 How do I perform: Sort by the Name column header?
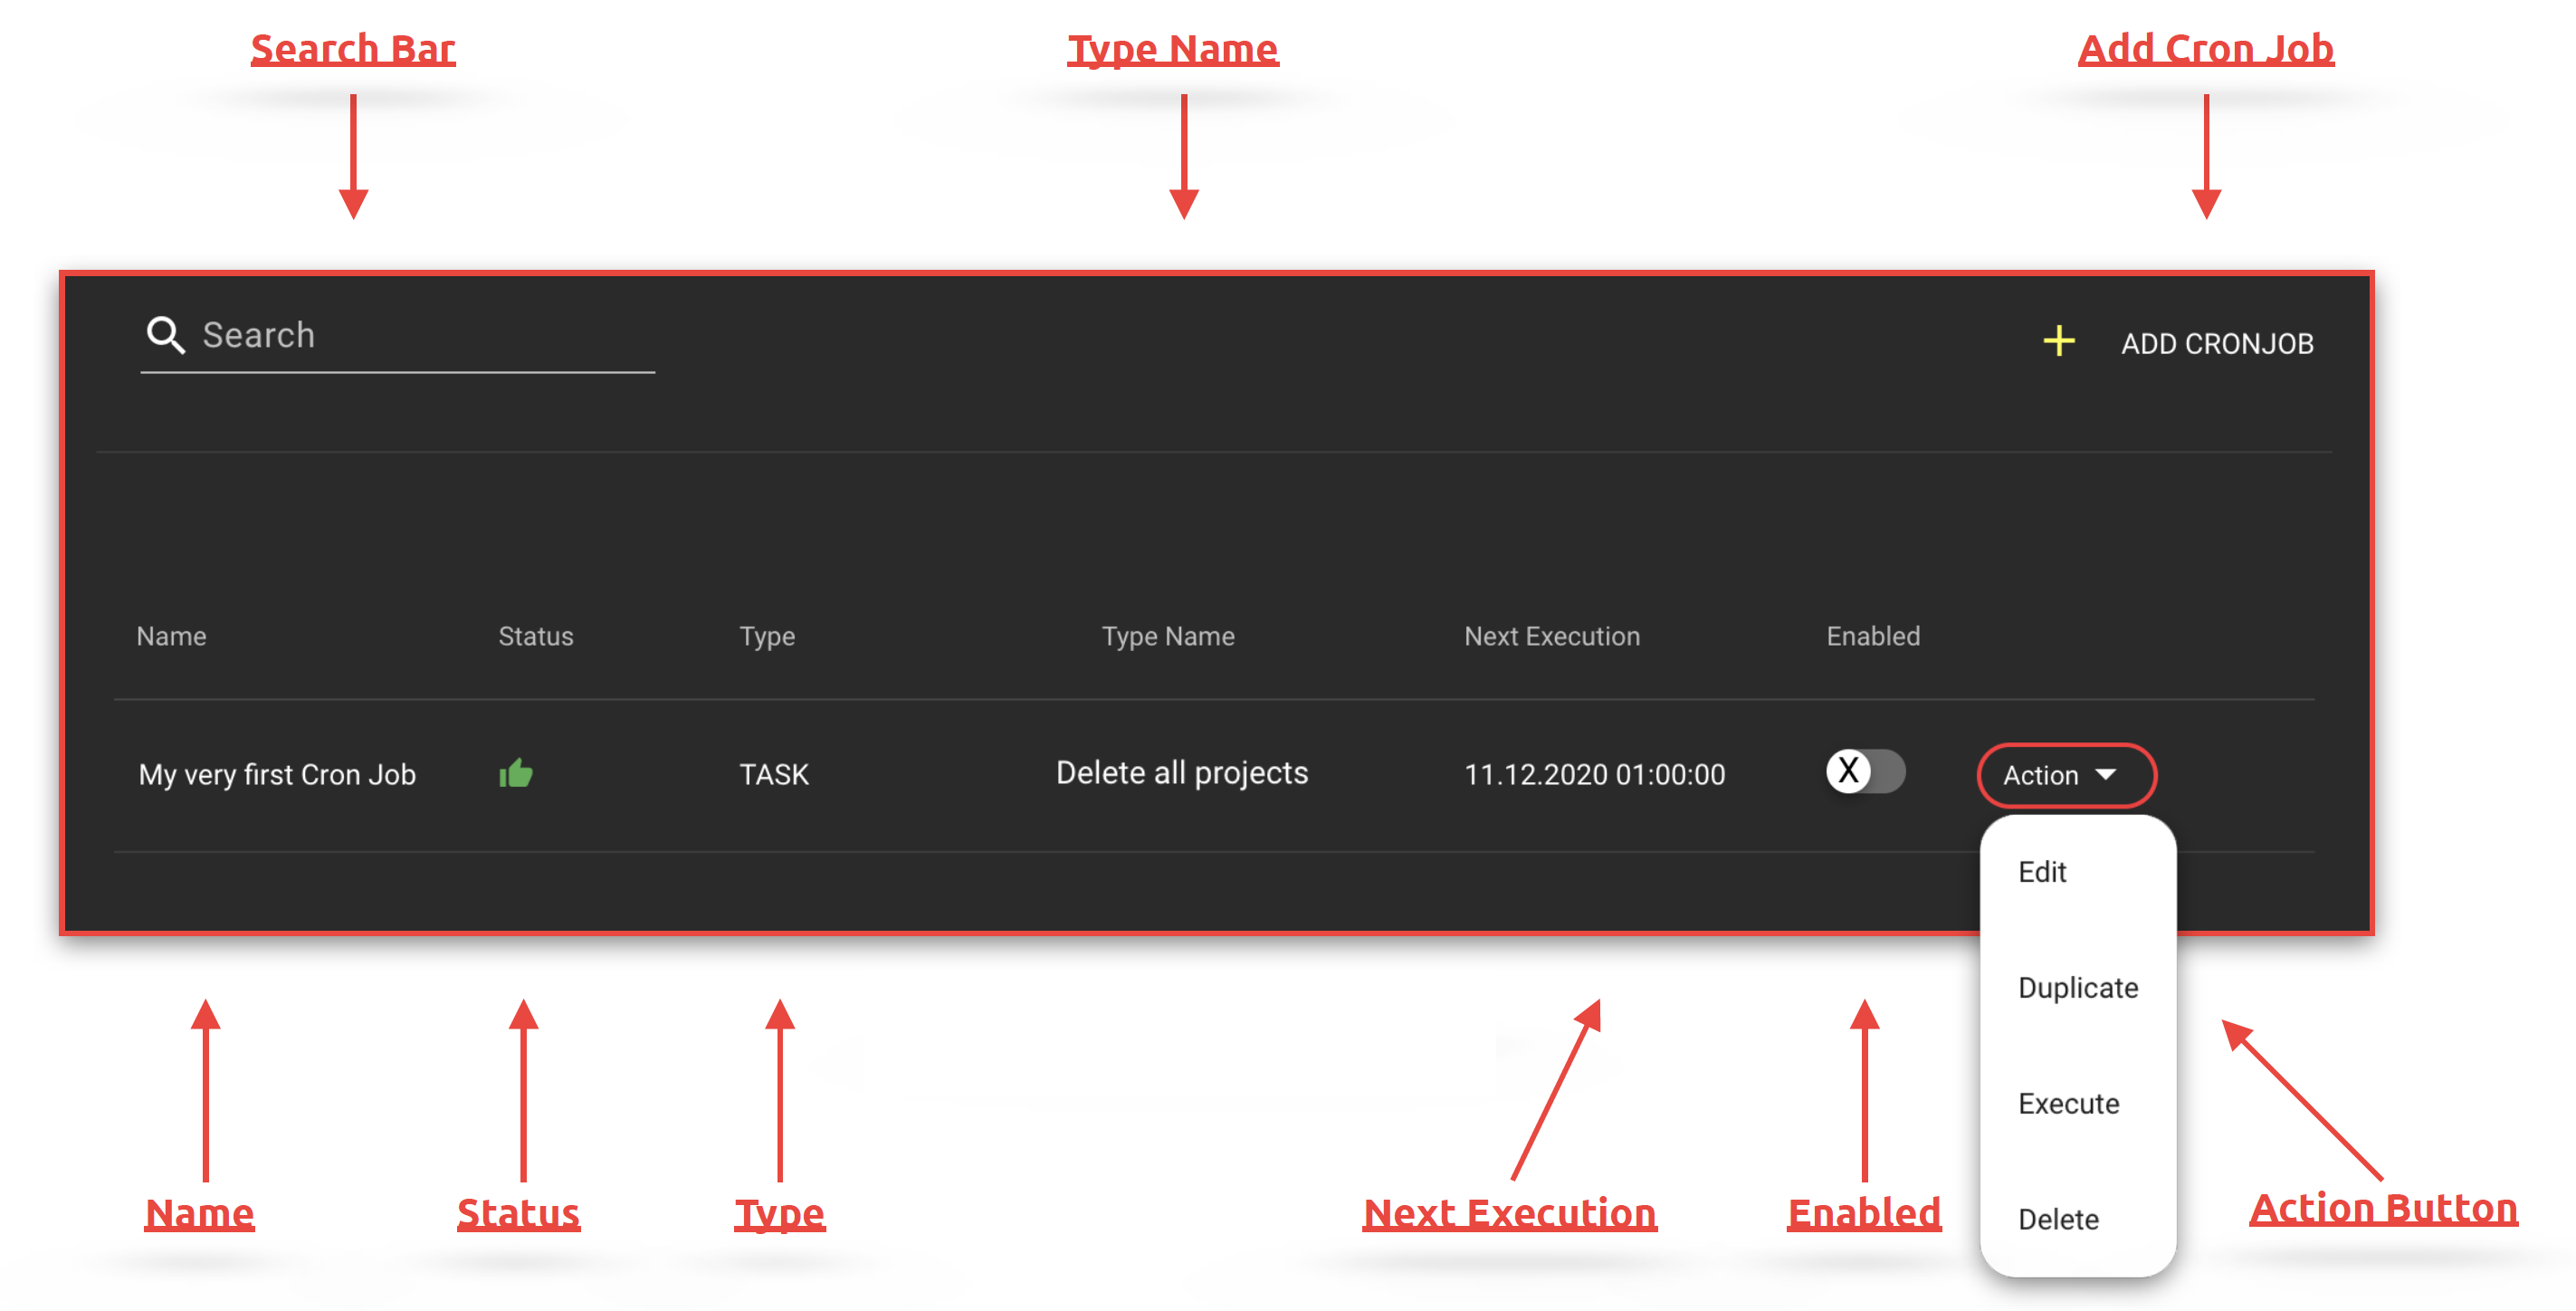tap(171, 636)
